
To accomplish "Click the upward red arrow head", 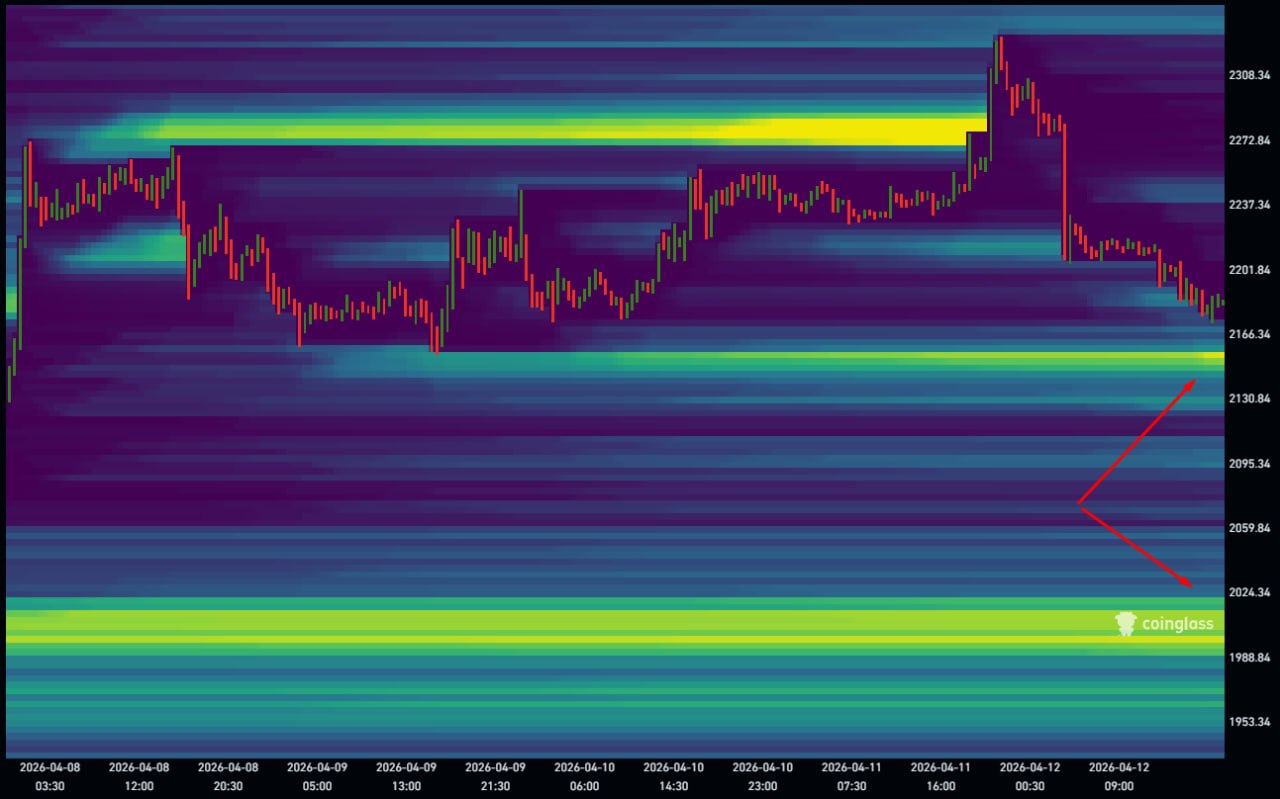I will click(x=1190, y=383).
